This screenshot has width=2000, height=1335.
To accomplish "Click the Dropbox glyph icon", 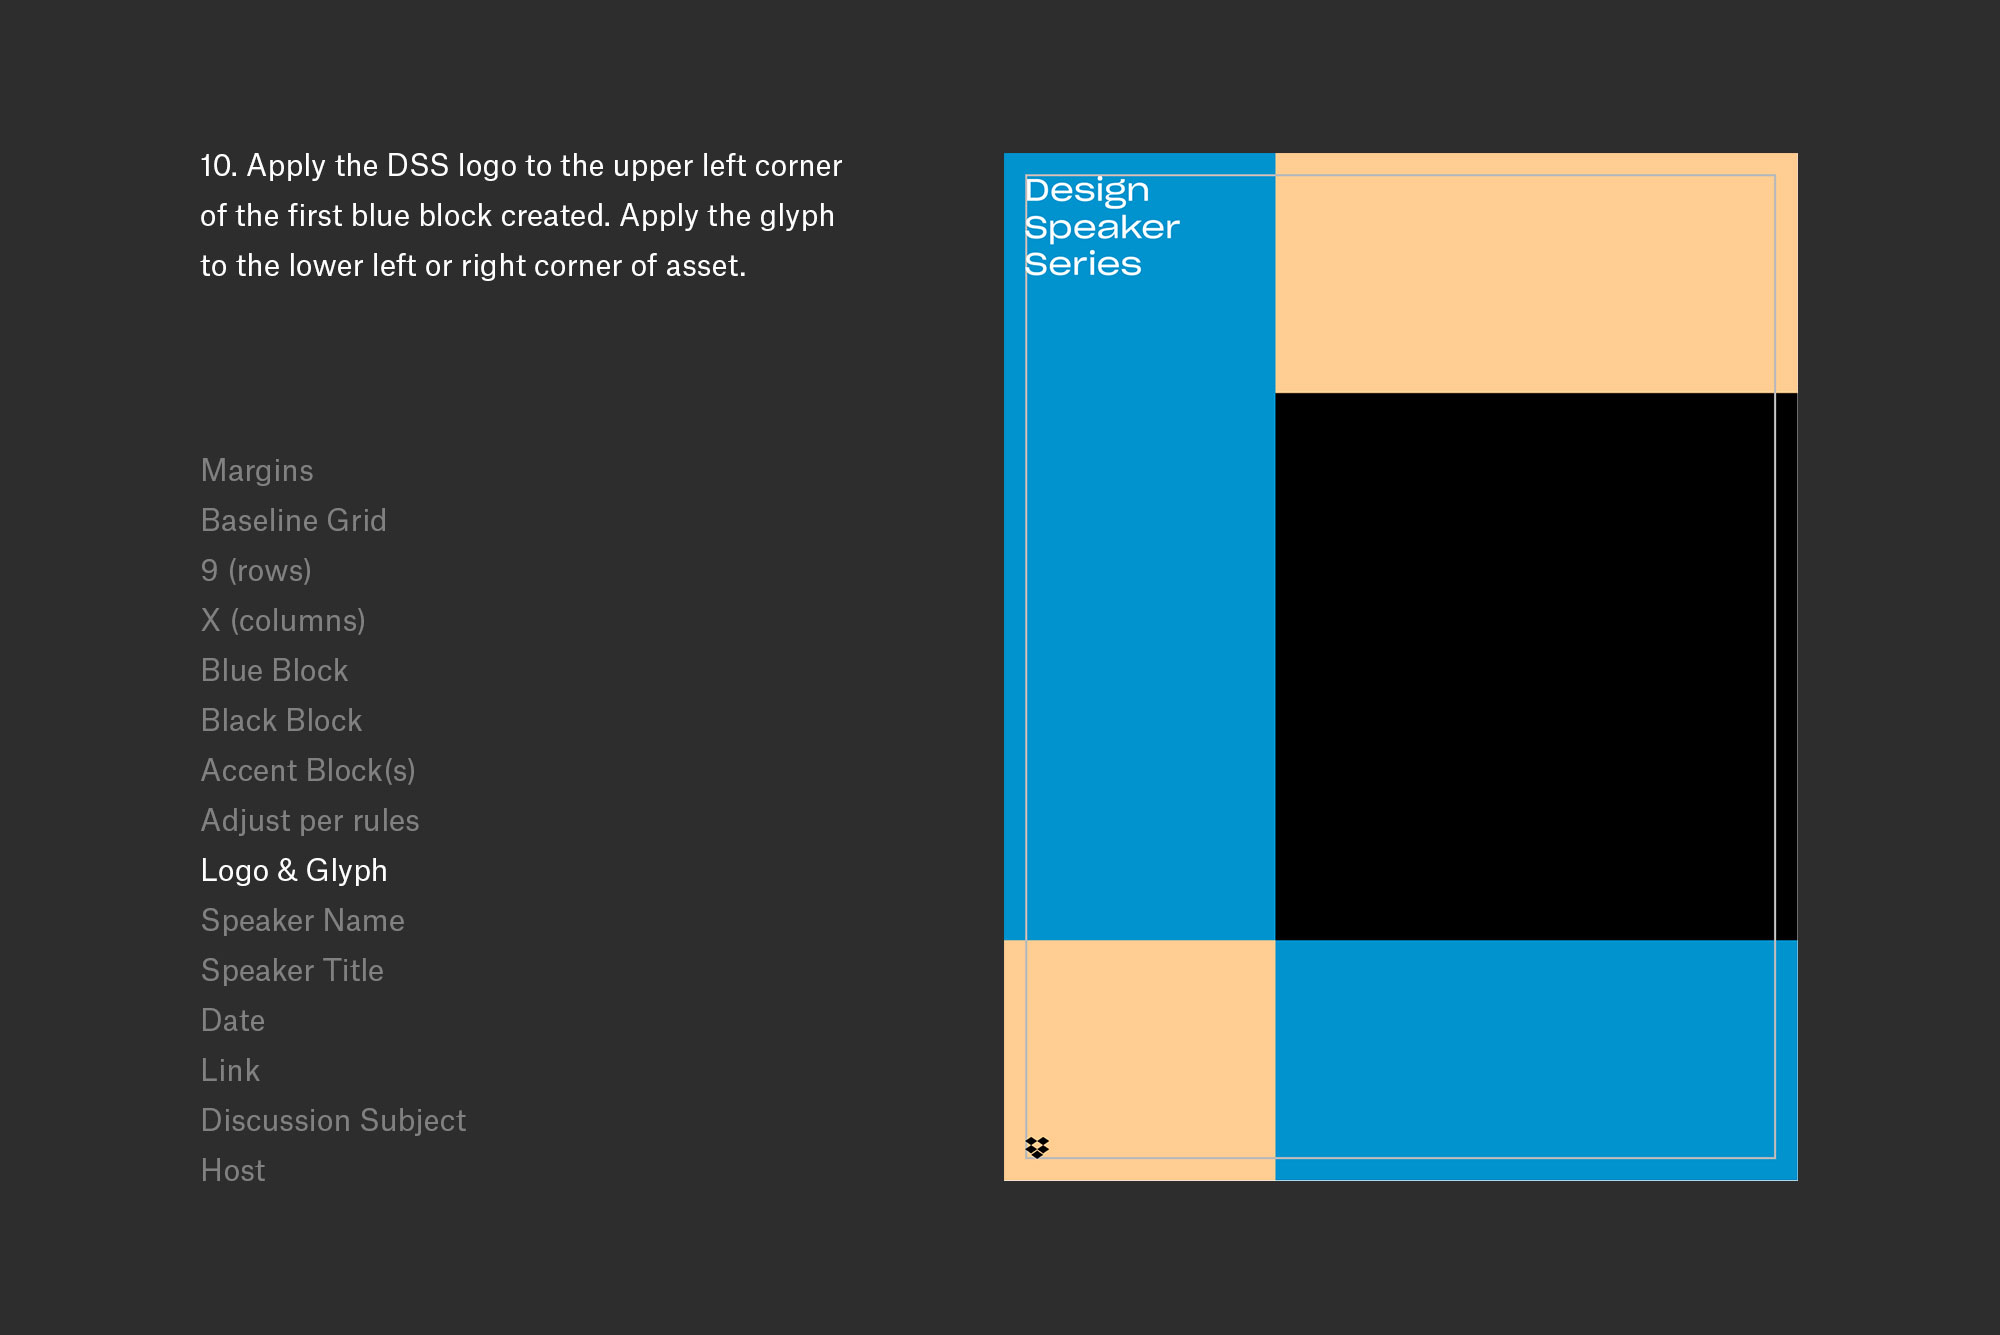I will [1037, 1147].
